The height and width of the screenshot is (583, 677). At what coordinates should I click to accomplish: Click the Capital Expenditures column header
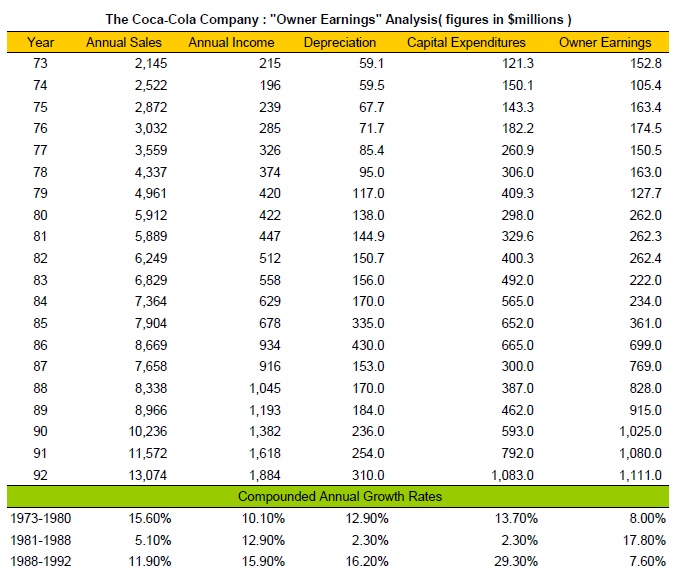tap(466, 42)
